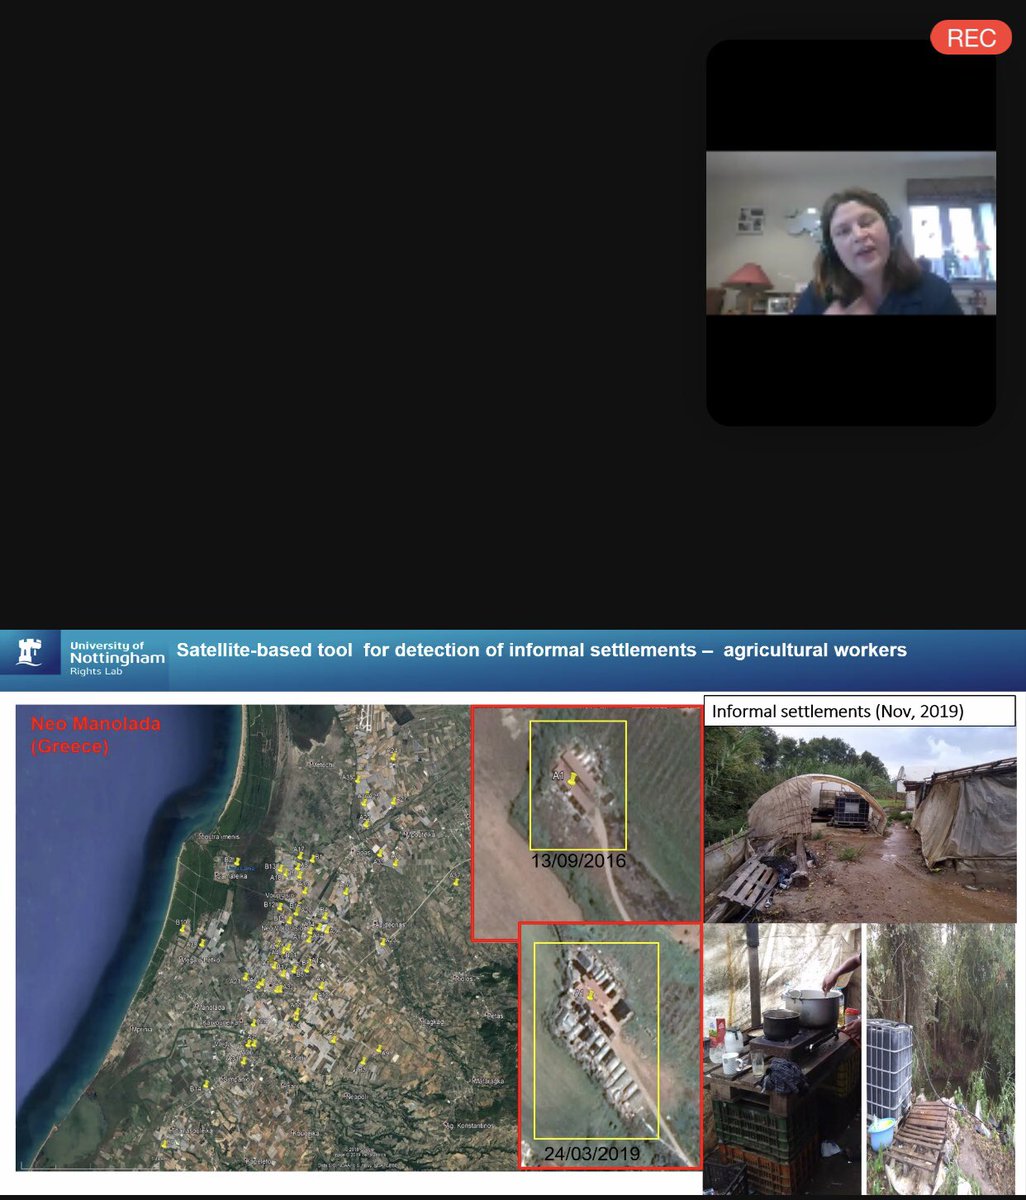Click the "Informal settlements (Nov, 2019)" label box
This screenshot has height=1200, width=1026.
tap(860, 711)
